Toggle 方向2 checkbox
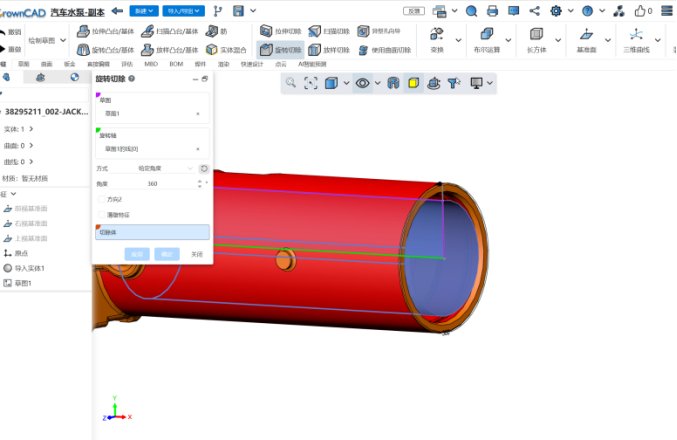Viewport: 677px width, 440px height. 102,199
